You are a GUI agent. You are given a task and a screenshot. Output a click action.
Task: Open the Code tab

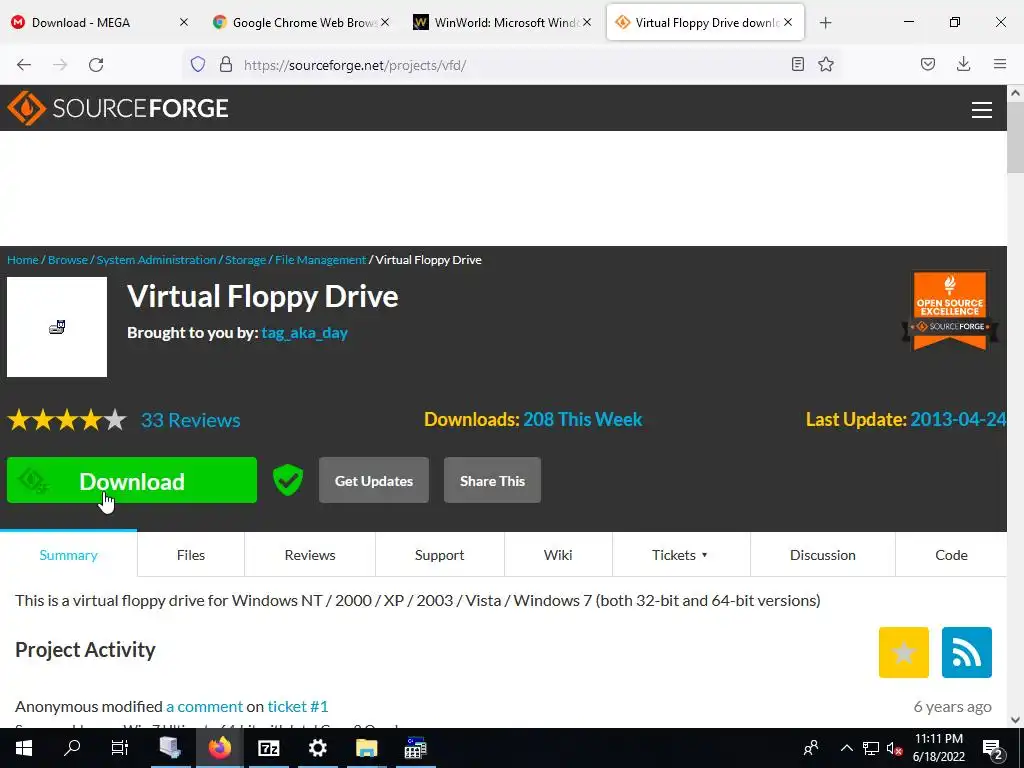[x=951, y=554]
